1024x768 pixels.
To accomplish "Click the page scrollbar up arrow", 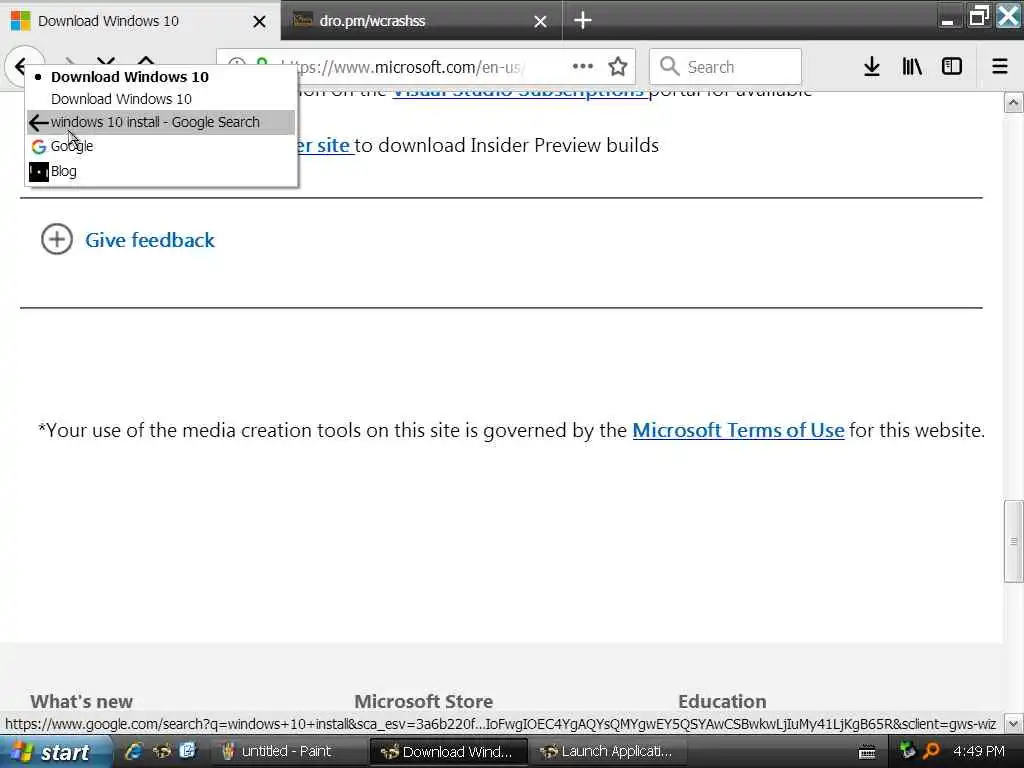I will tap(1014, 103).
